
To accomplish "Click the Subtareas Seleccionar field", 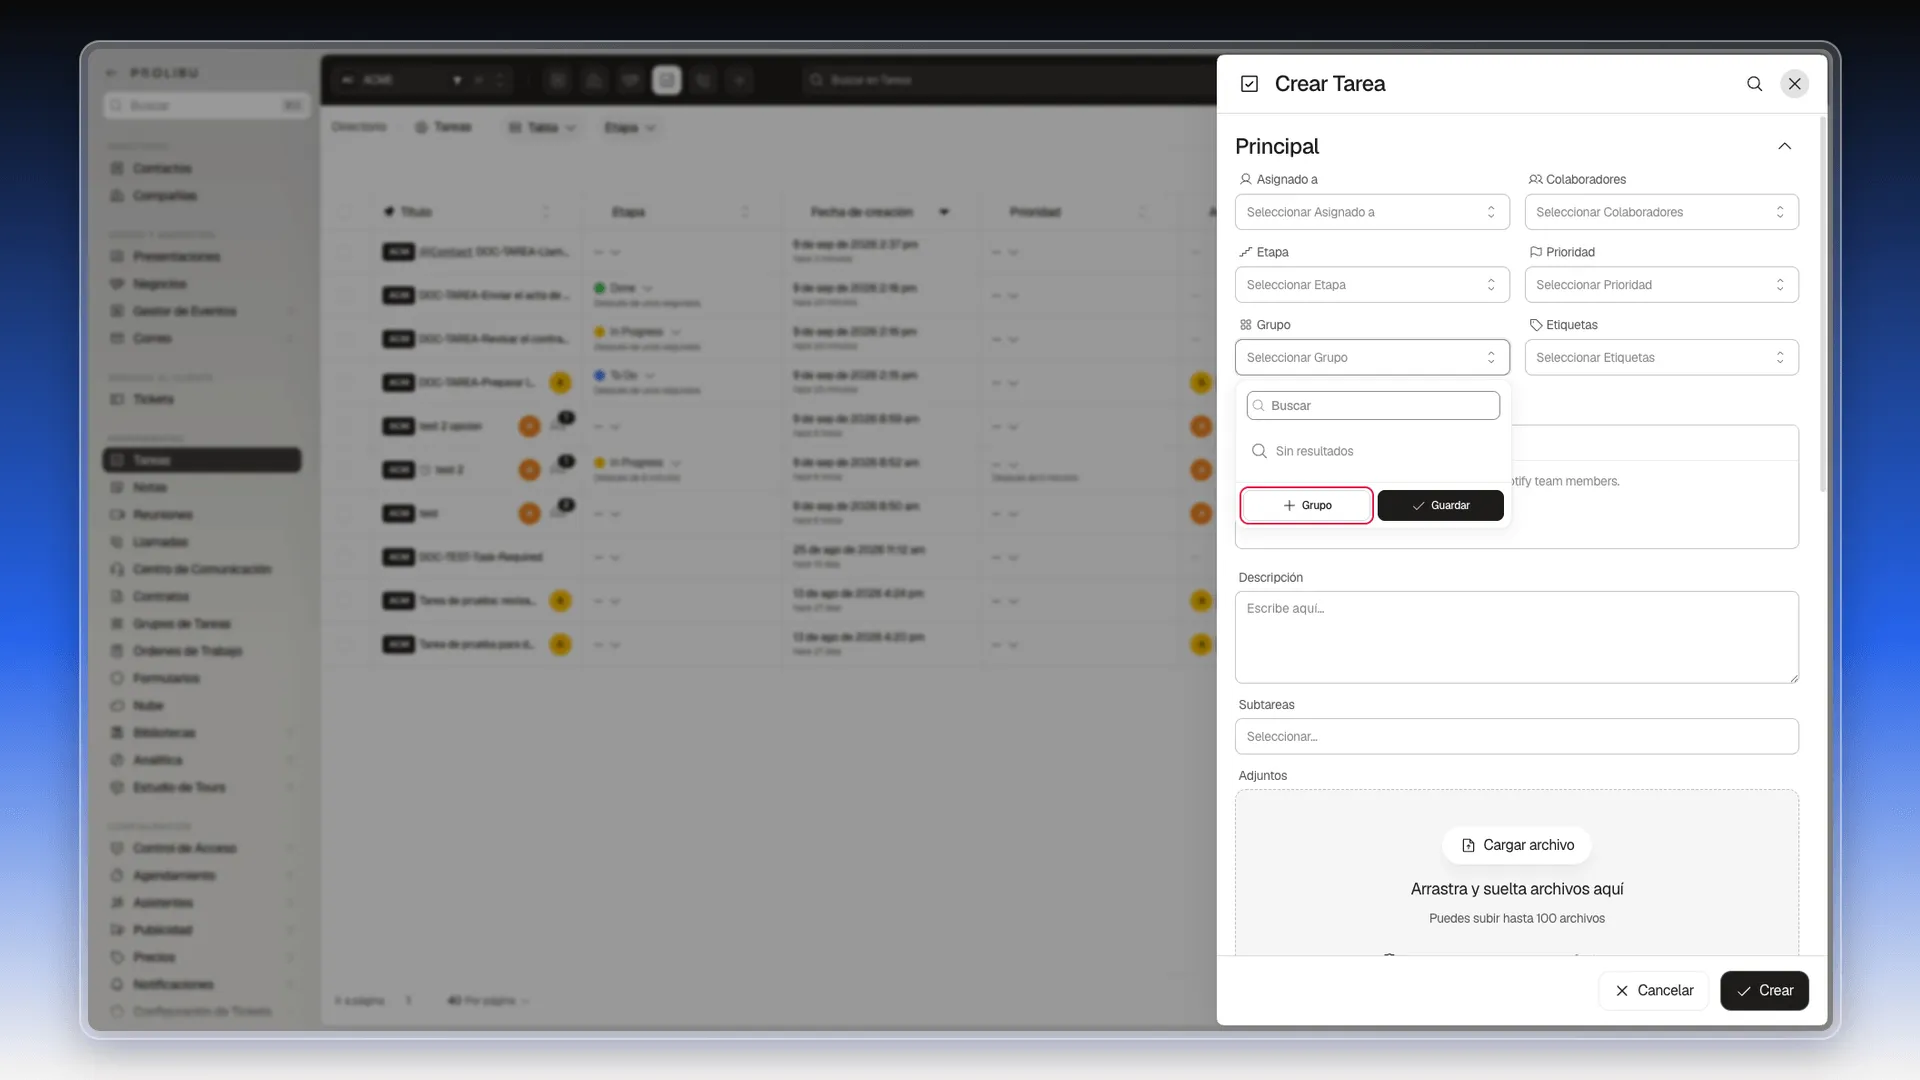I will [x=1516, y=736].
